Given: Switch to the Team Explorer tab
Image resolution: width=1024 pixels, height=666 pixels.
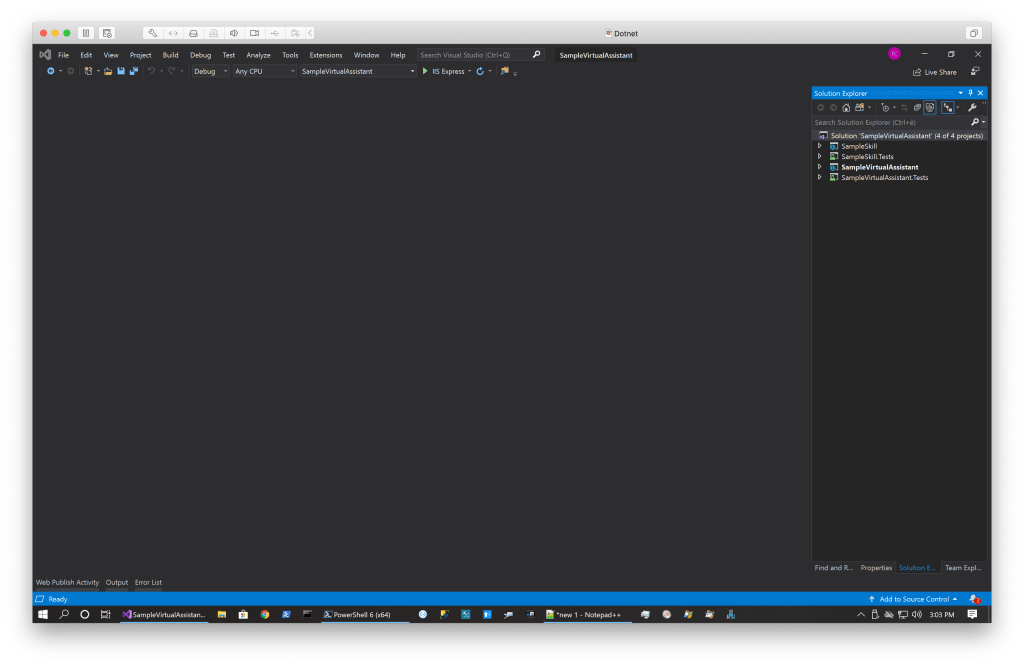Looking at the screenshot, I should tap(963, 568).
